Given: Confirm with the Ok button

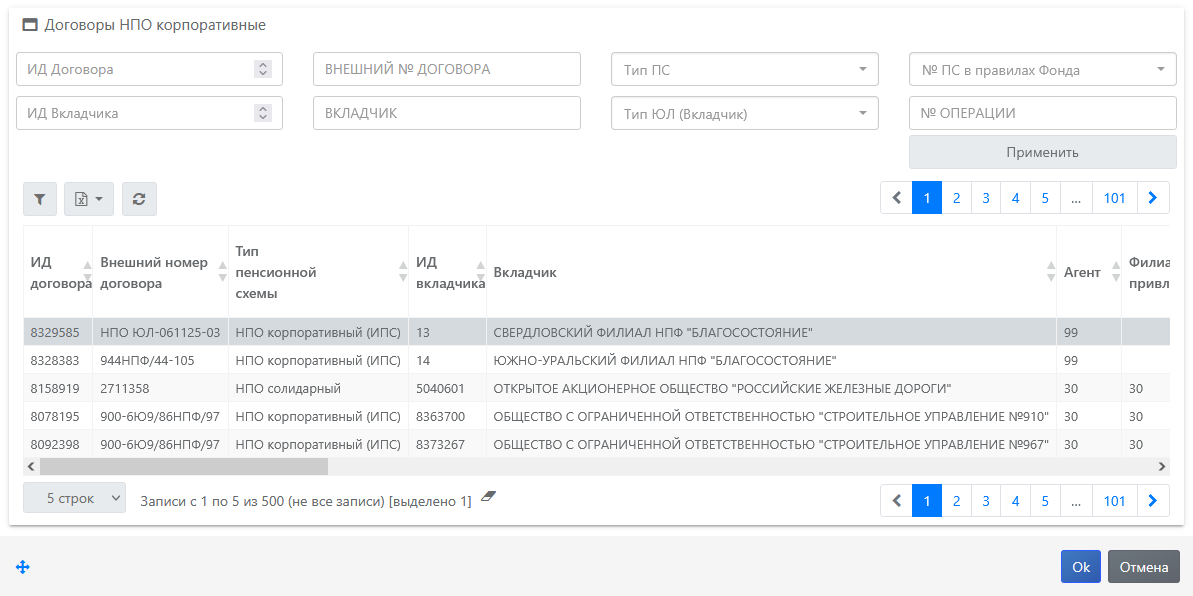Looking at the screenshot, I should point(1080,566).
